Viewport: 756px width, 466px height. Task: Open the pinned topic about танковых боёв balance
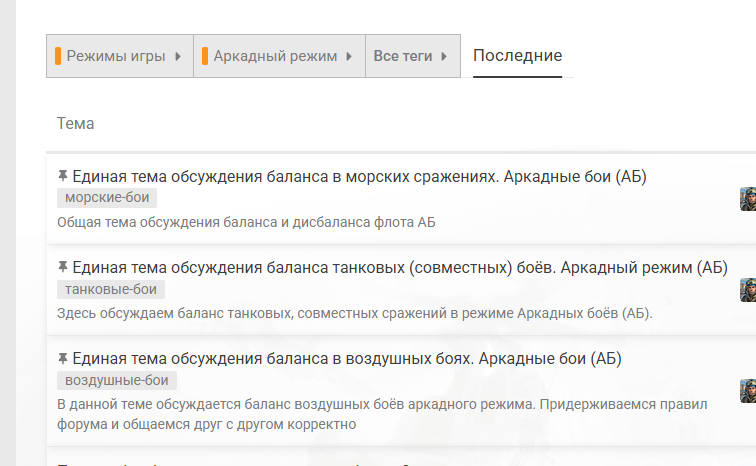[400, 267]
